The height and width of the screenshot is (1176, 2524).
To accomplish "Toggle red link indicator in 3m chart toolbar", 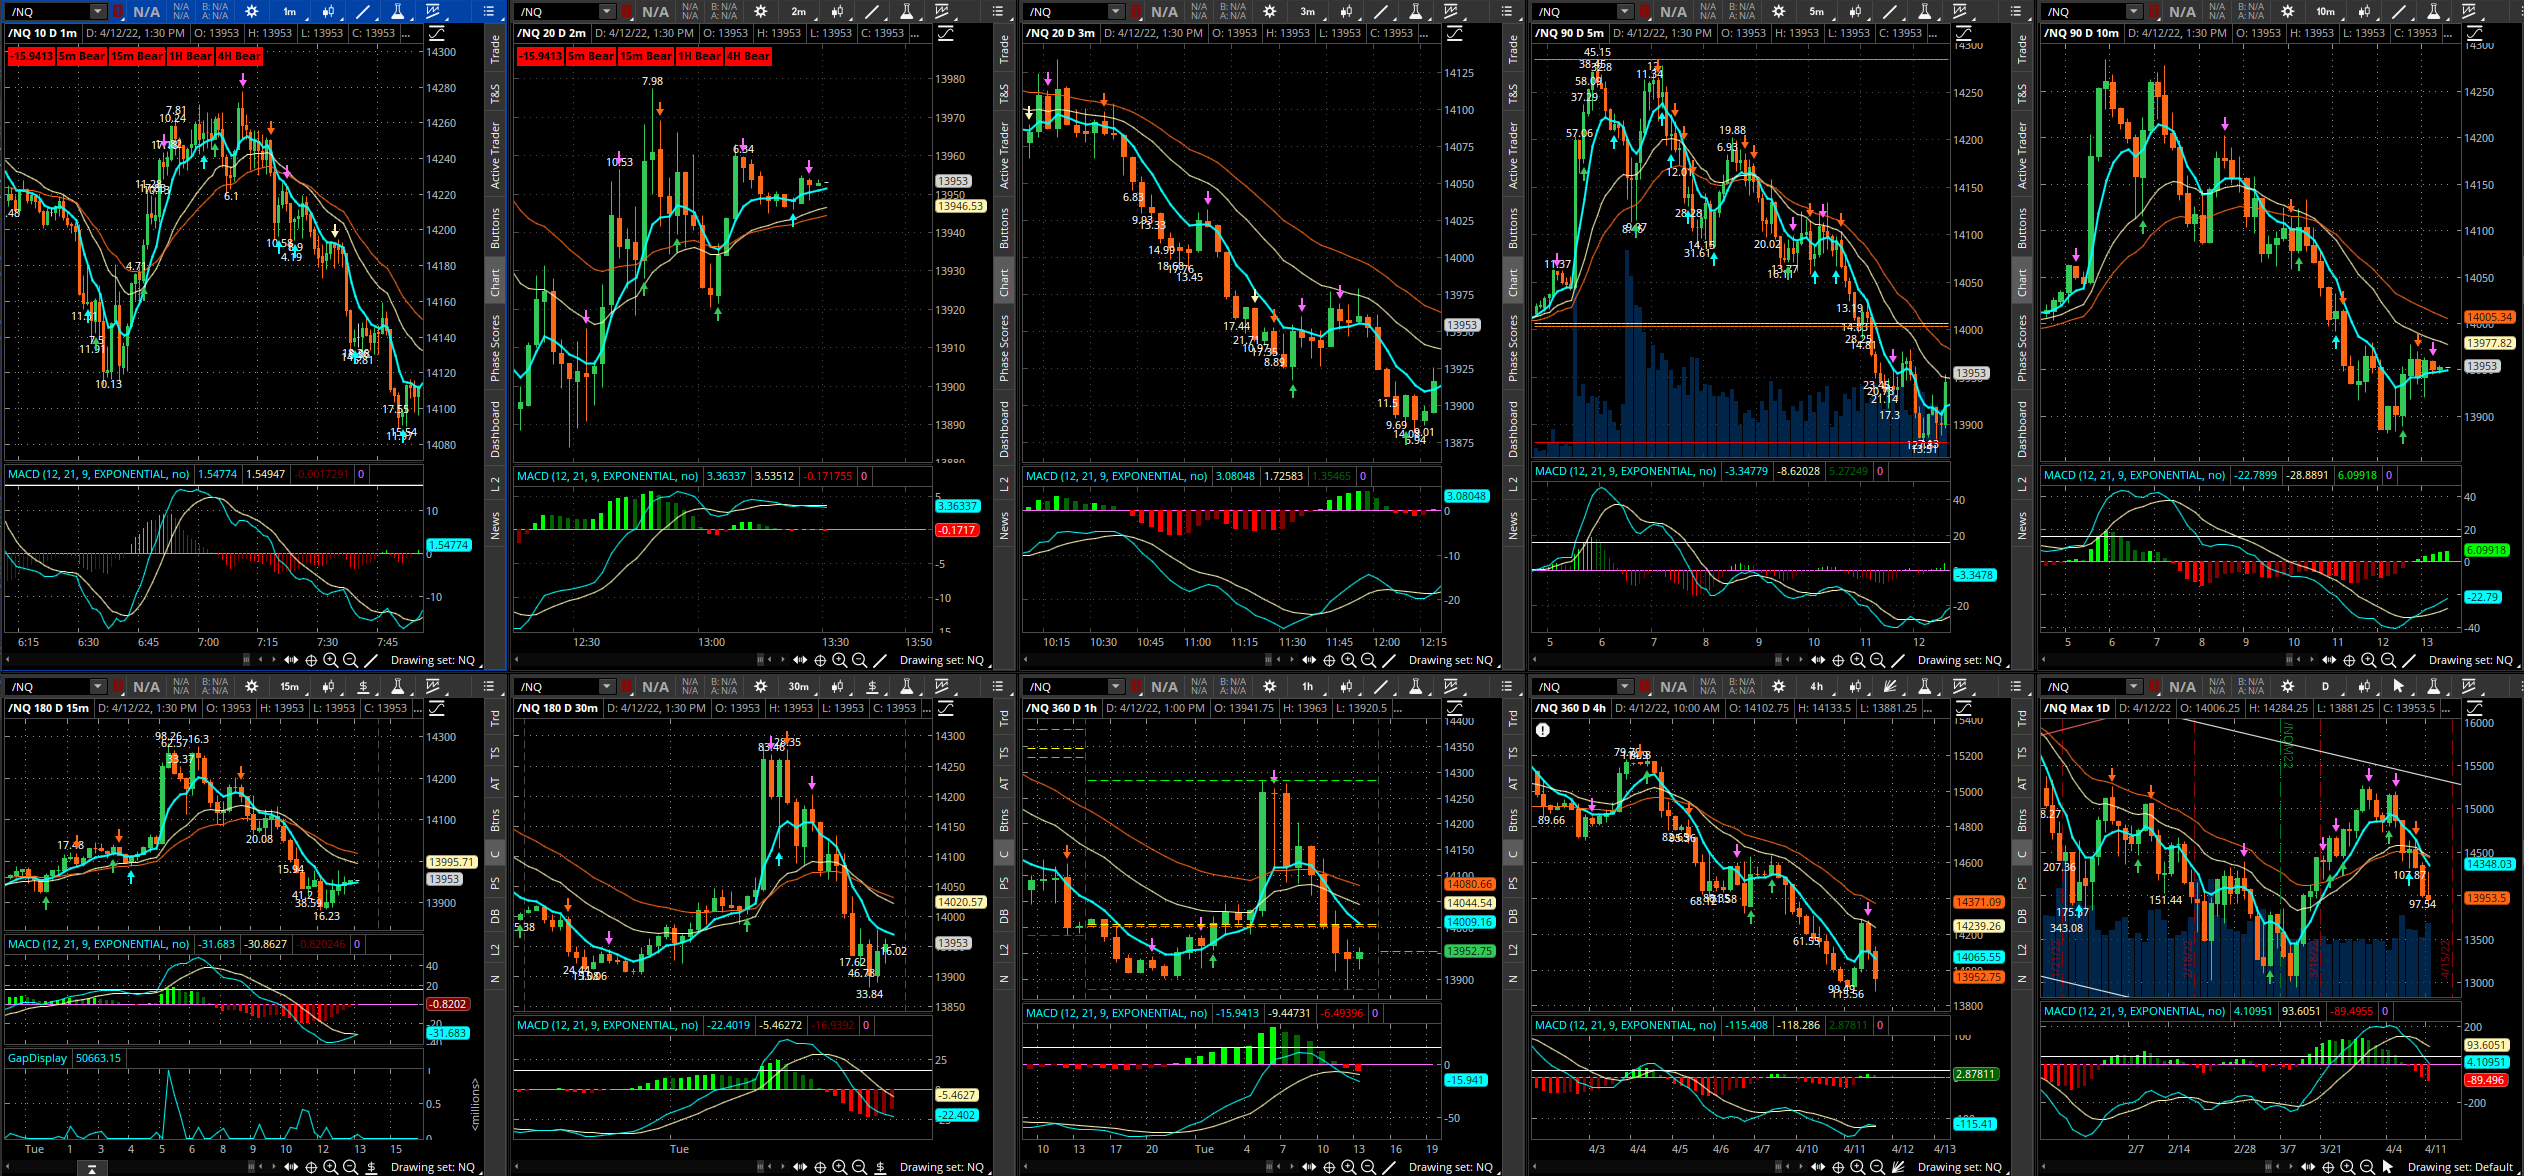I will pos(1137,12).
